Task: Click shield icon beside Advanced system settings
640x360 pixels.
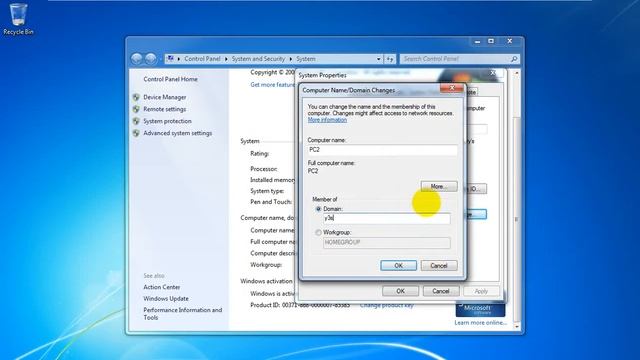Action: click(136, 133)
